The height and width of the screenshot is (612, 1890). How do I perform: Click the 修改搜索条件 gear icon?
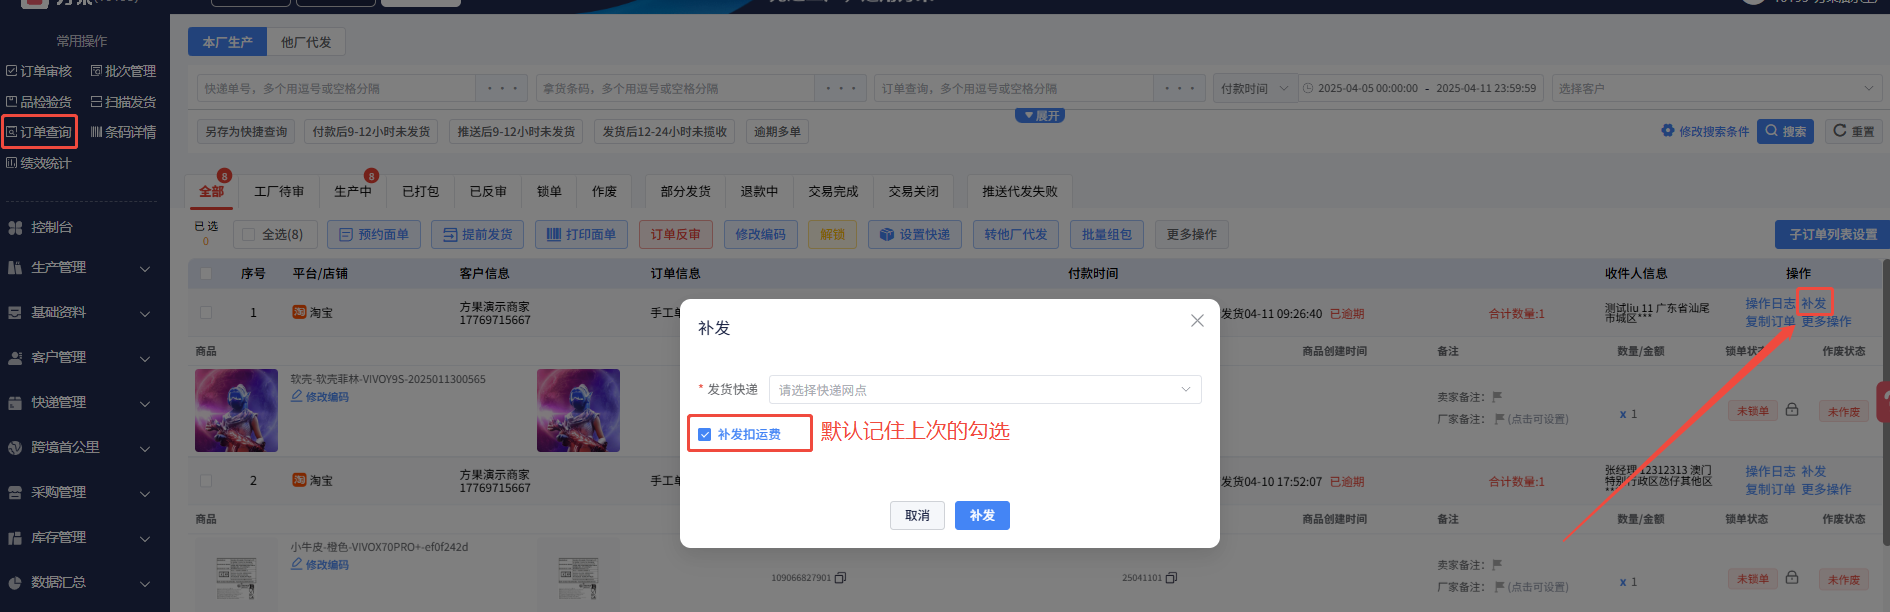tap(1667, 130)
